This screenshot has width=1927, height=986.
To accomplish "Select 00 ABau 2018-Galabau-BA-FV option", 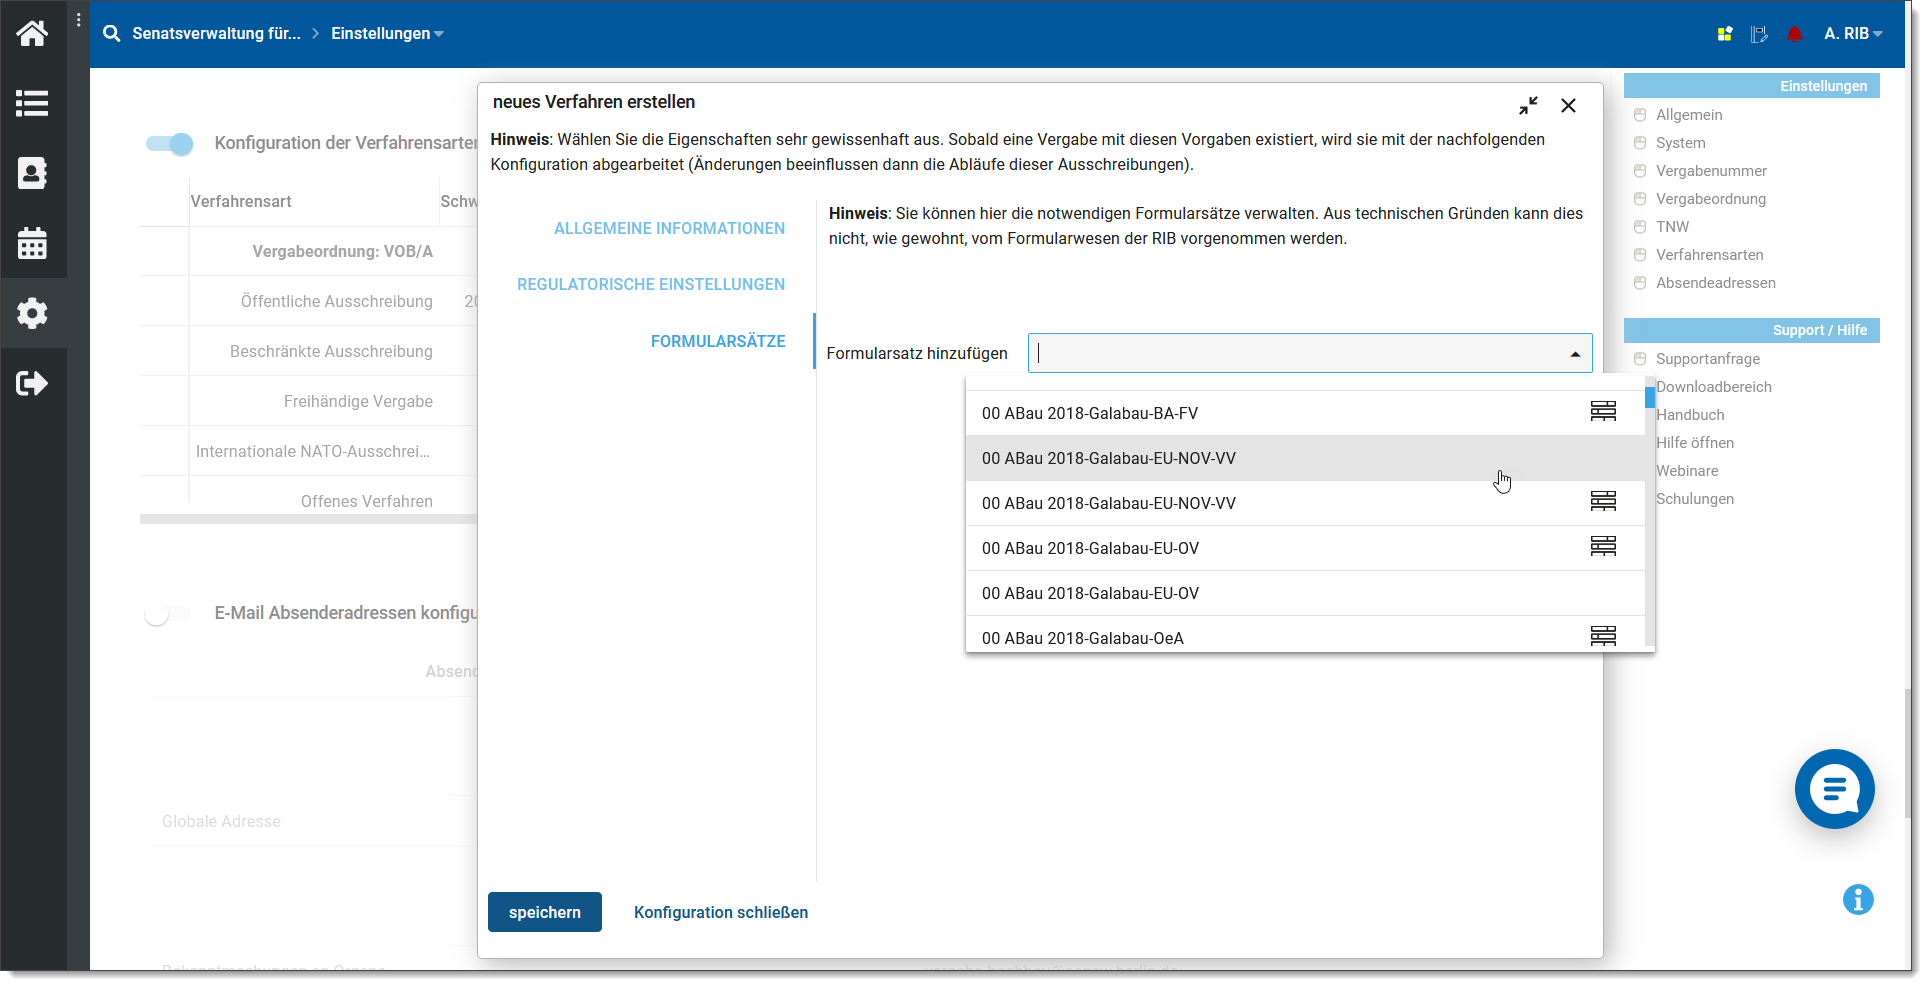I will 1089,413.
